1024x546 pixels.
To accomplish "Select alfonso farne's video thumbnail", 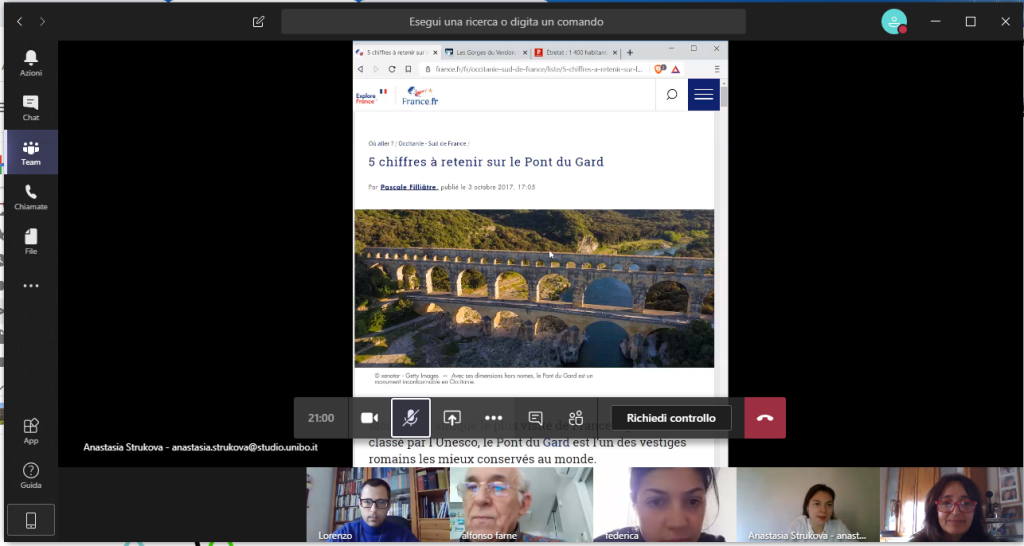I will (521, 504).
